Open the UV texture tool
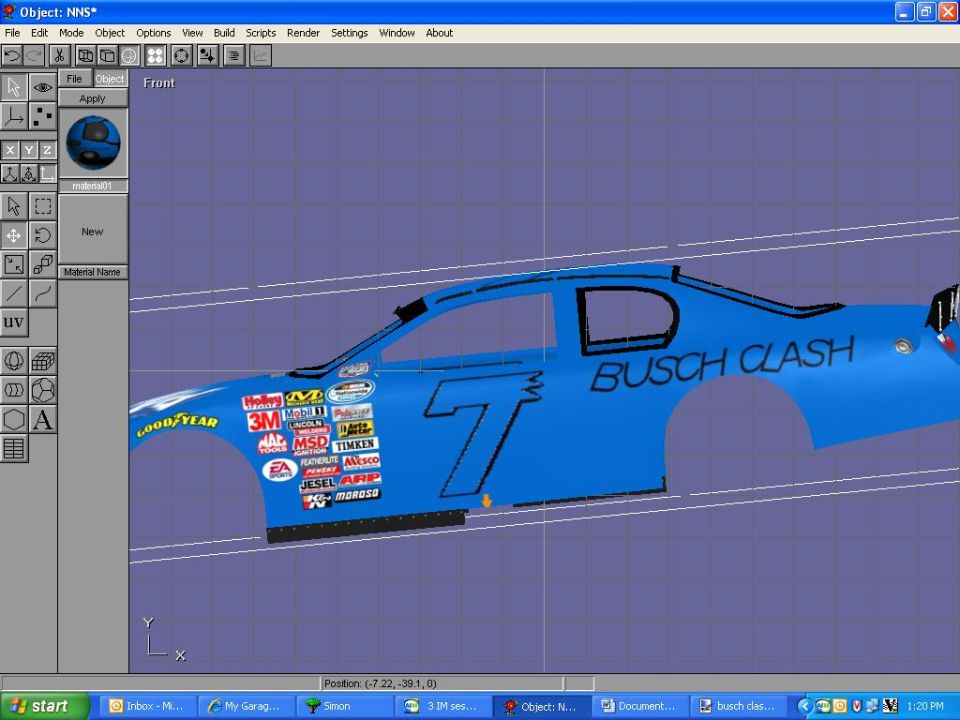The height and width of the screenshot is (720, 960). coord(13,323)
